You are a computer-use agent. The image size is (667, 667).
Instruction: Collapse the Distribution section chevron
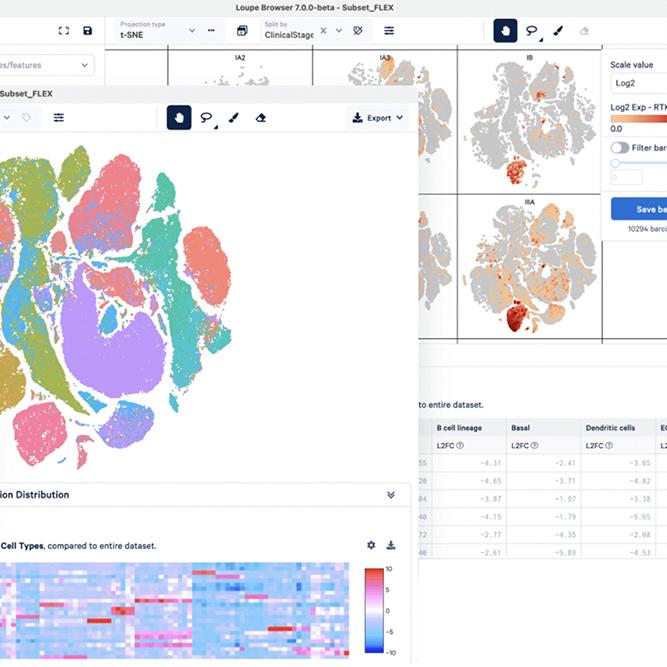(x=391, y=495)
